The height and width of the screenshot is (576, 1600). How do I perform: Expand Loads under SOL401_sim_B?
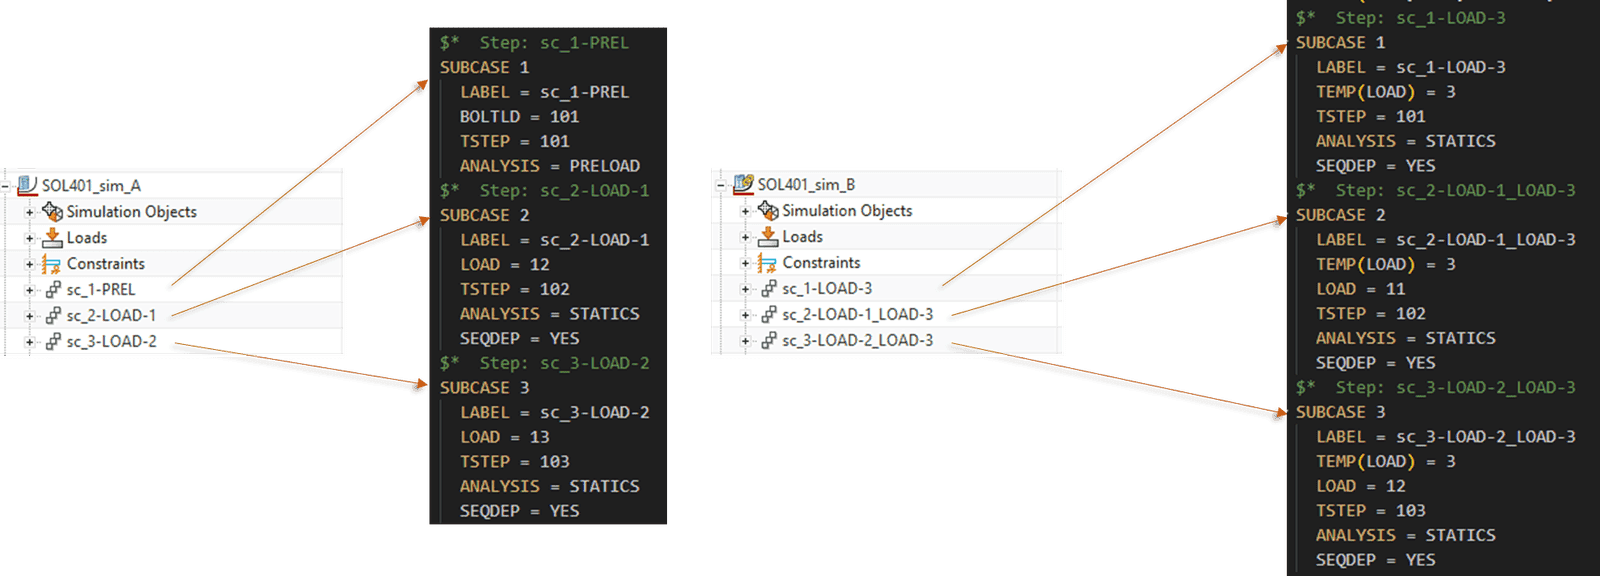point(745,237)
